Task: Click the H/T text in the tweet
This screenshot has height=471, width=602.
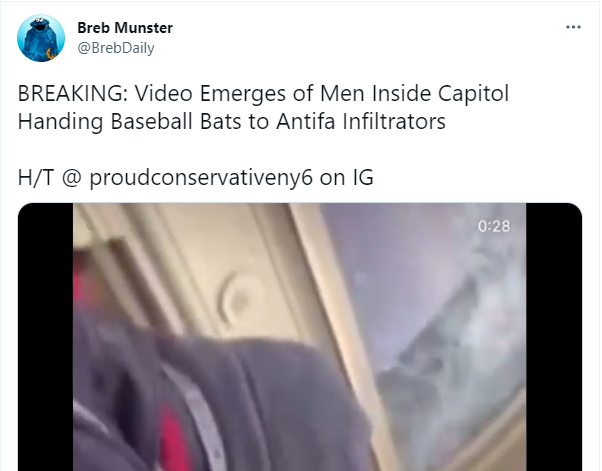Action: point(36,178)
